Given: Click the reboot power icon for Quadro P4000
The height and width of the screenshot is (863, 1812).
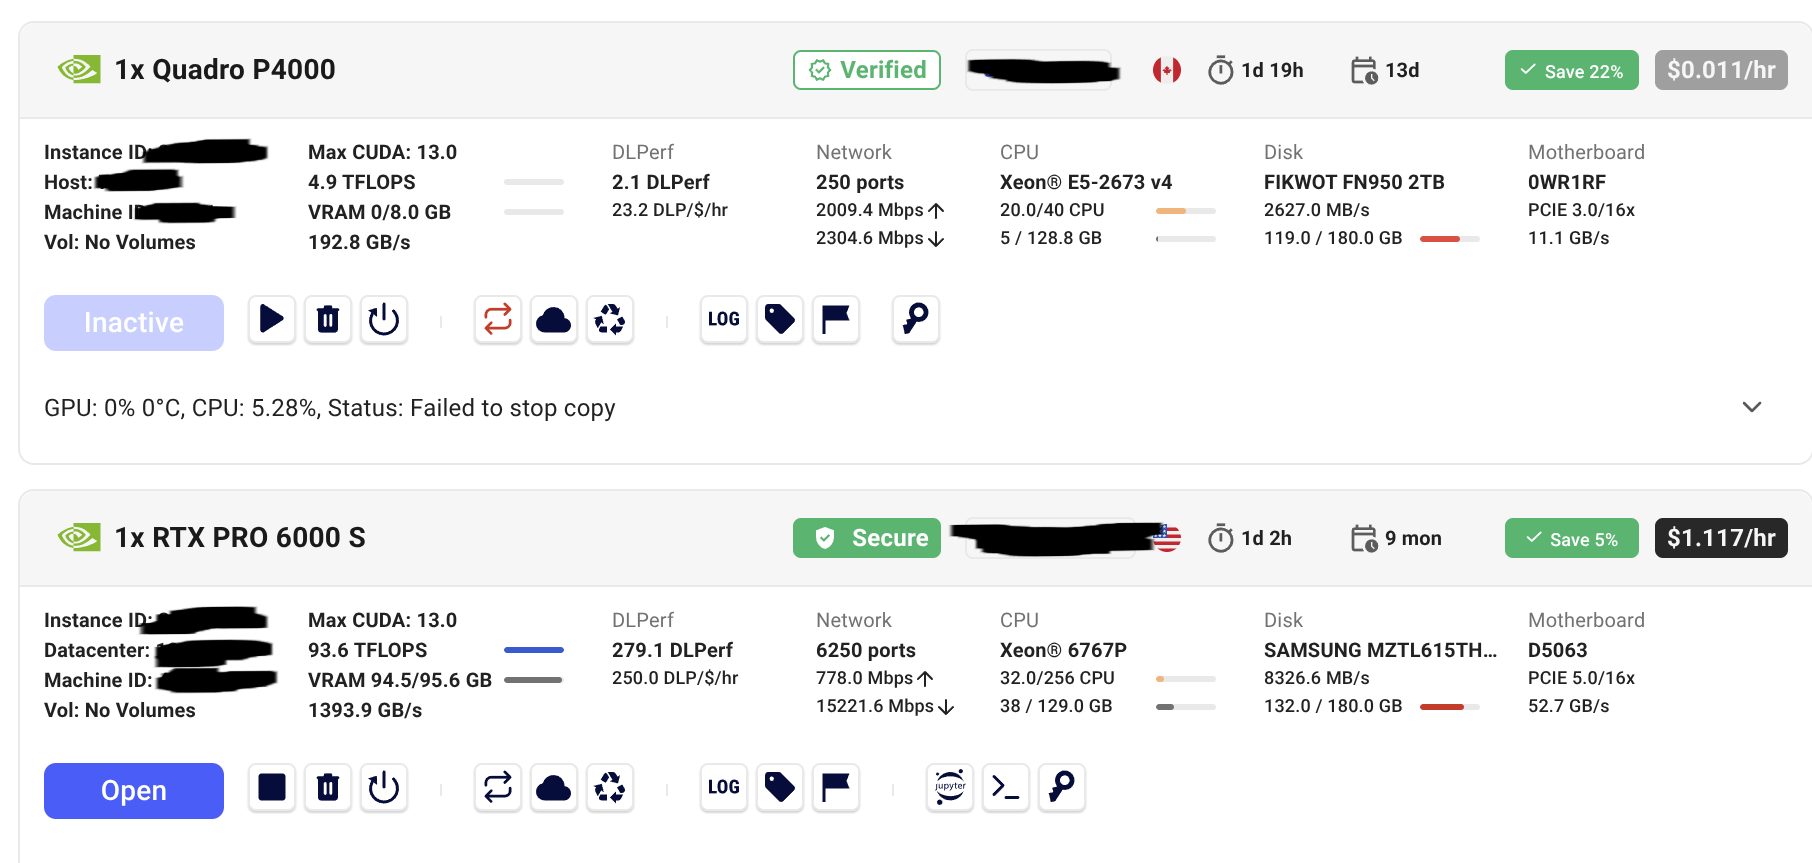Looking at the screenshot, I should pyautogui.click(x=384, y=320).
